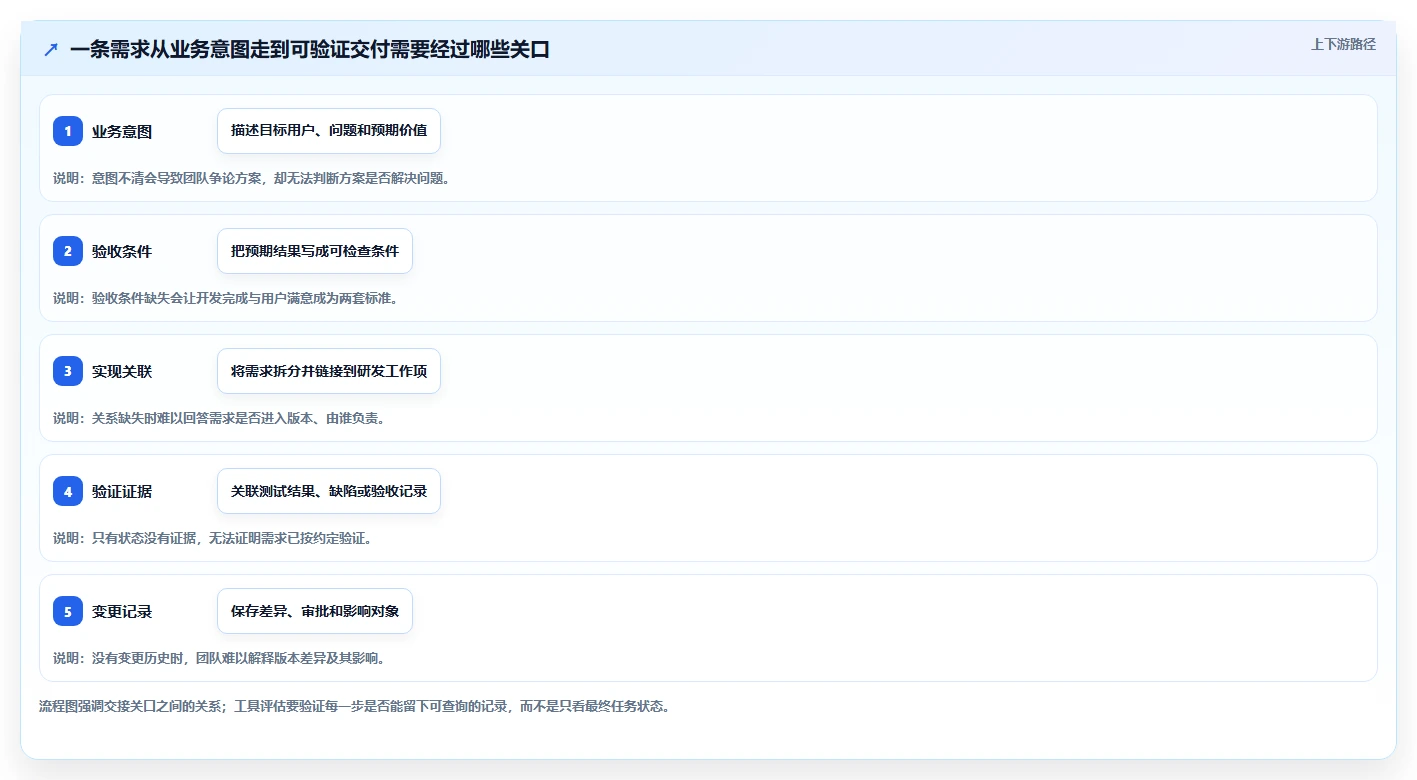This screenshot has width=1417, height=780.
Task: Click the note starting 关系缺失时难以回答需求
Action: point(219,418)
